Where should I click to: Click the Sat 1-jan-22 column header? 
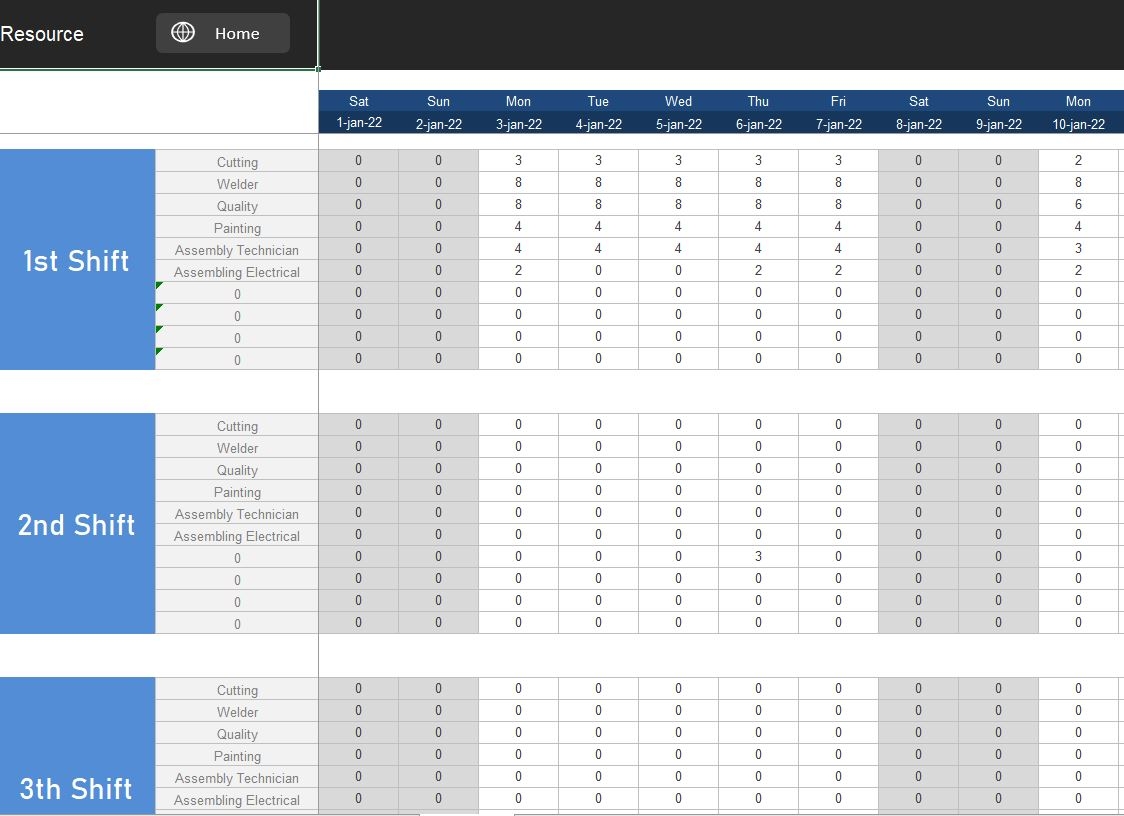(358, 112)
